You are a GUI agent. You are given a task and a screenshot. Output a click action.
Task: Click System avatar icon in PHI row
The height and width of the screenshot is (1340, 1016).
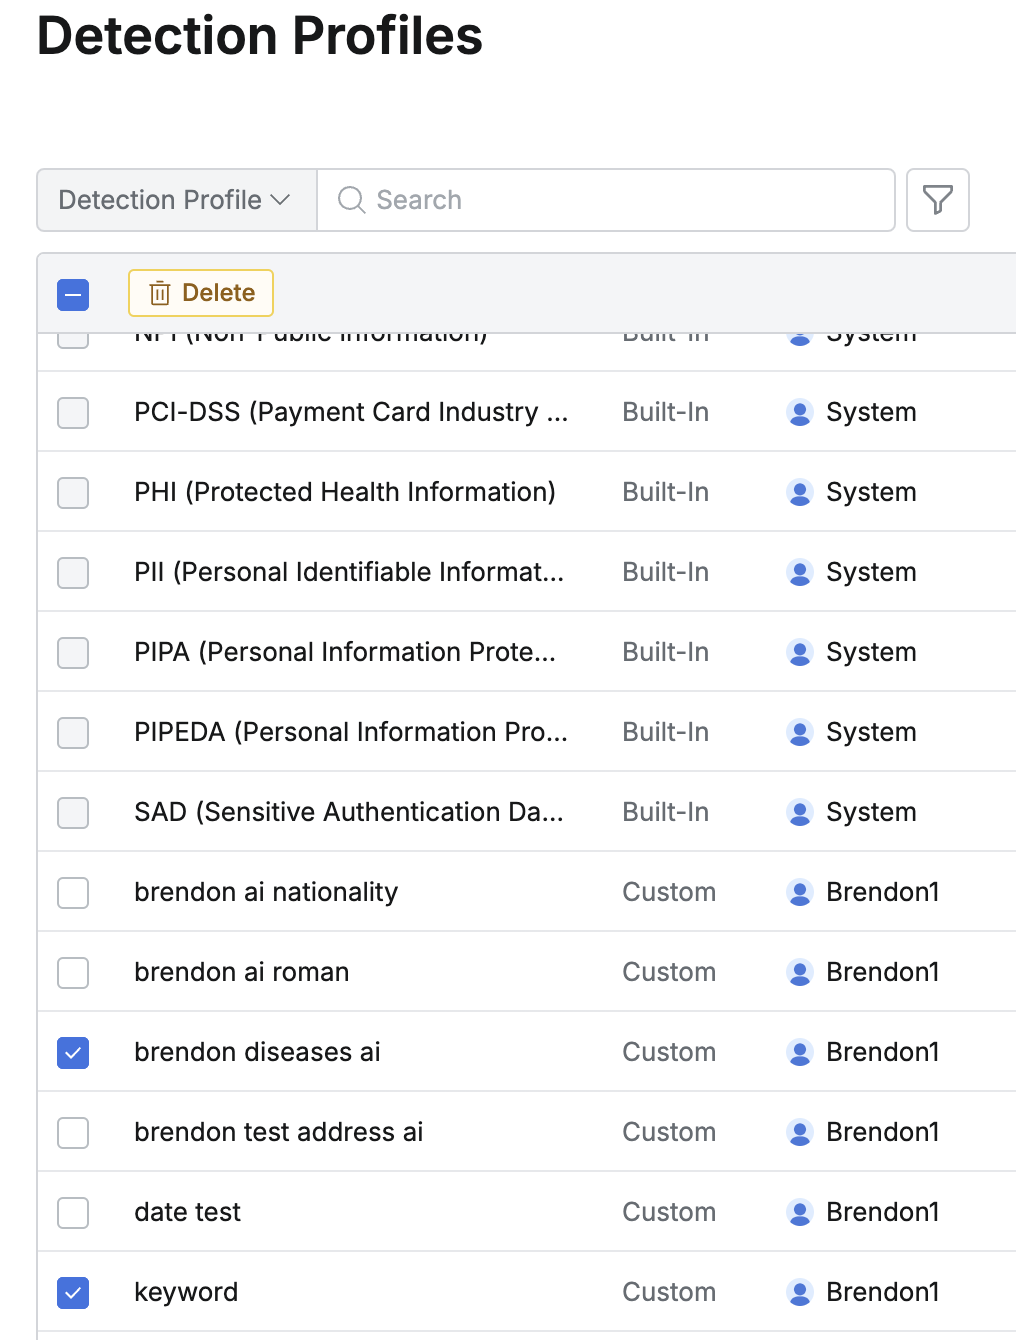coord(799,492)
